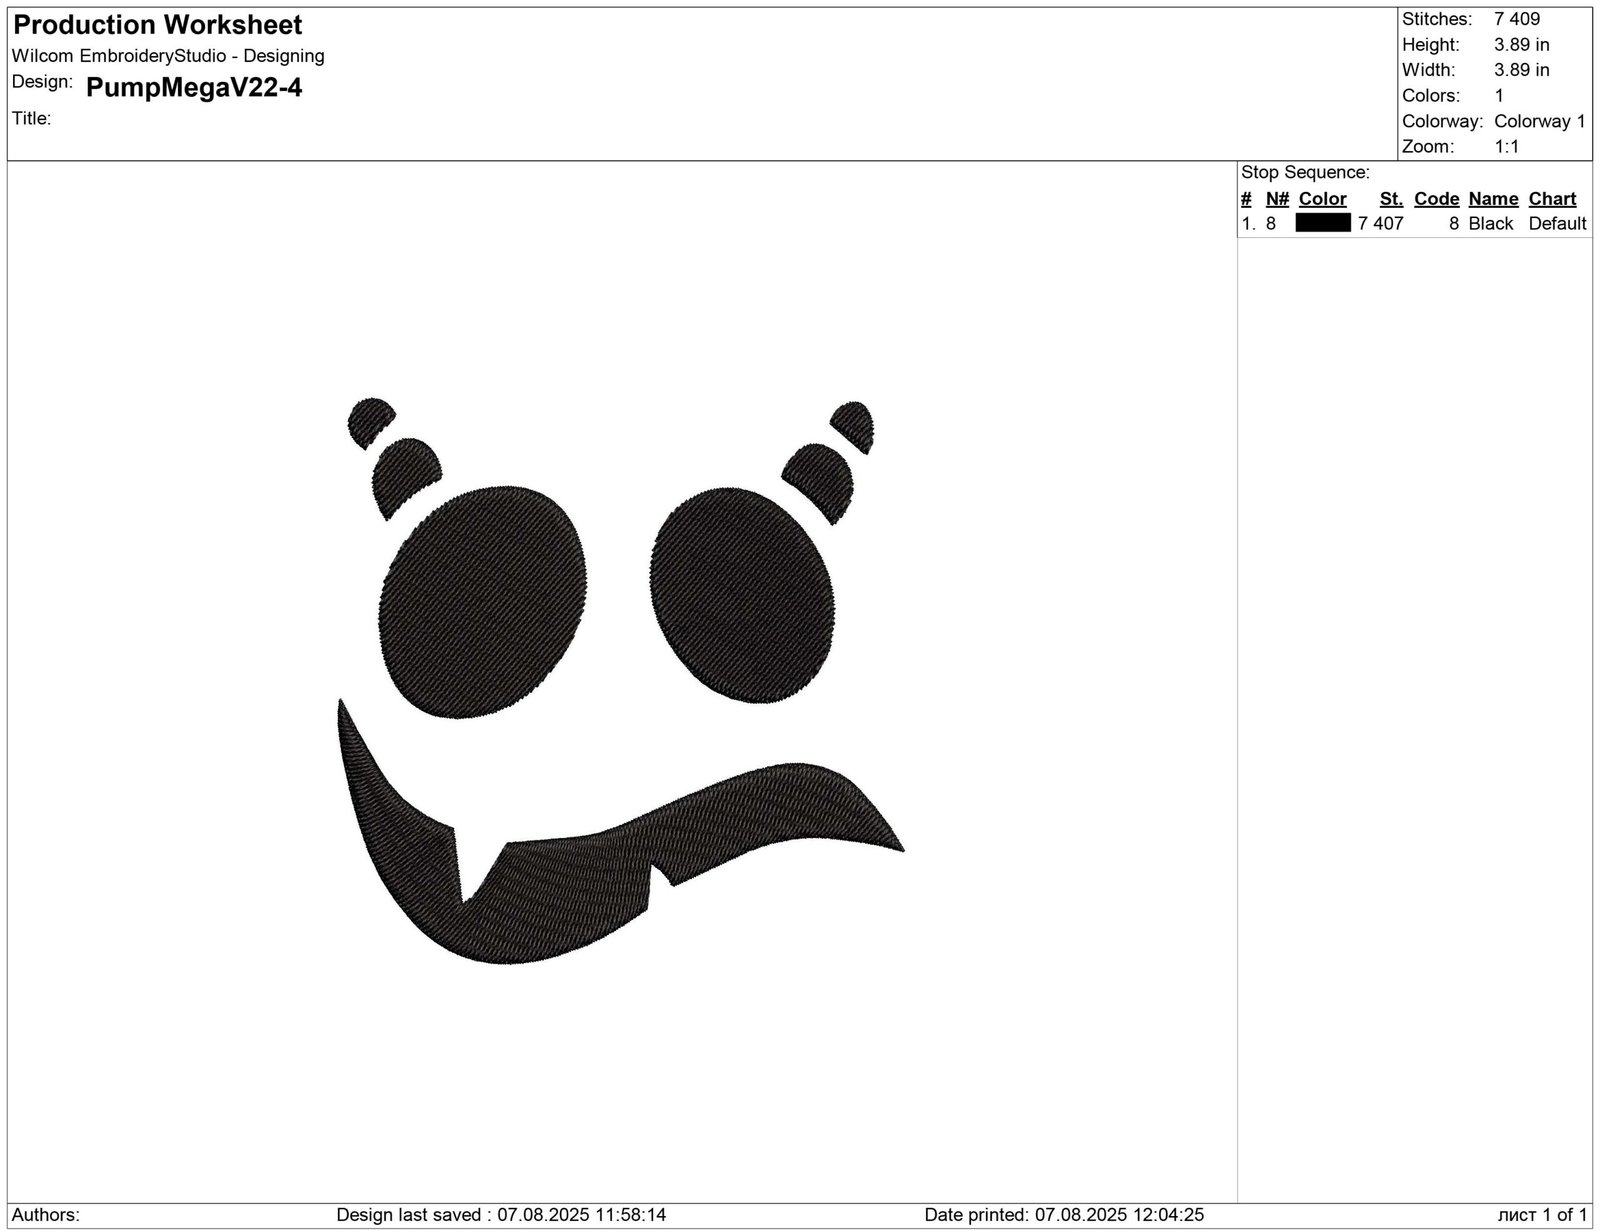
Task: Click the underlined Name column header
Action: click(x=1493, y=198)
